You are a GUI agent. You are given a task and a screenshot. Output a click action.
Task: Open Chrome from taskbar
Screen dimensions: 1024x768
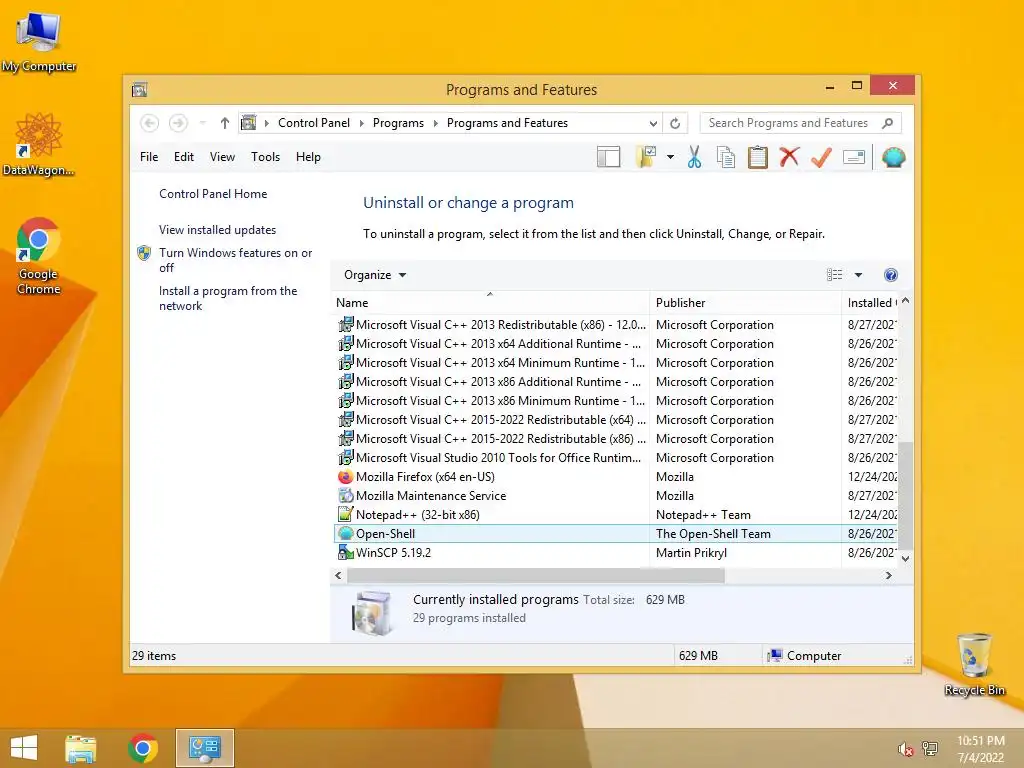[x=142, y=748]
